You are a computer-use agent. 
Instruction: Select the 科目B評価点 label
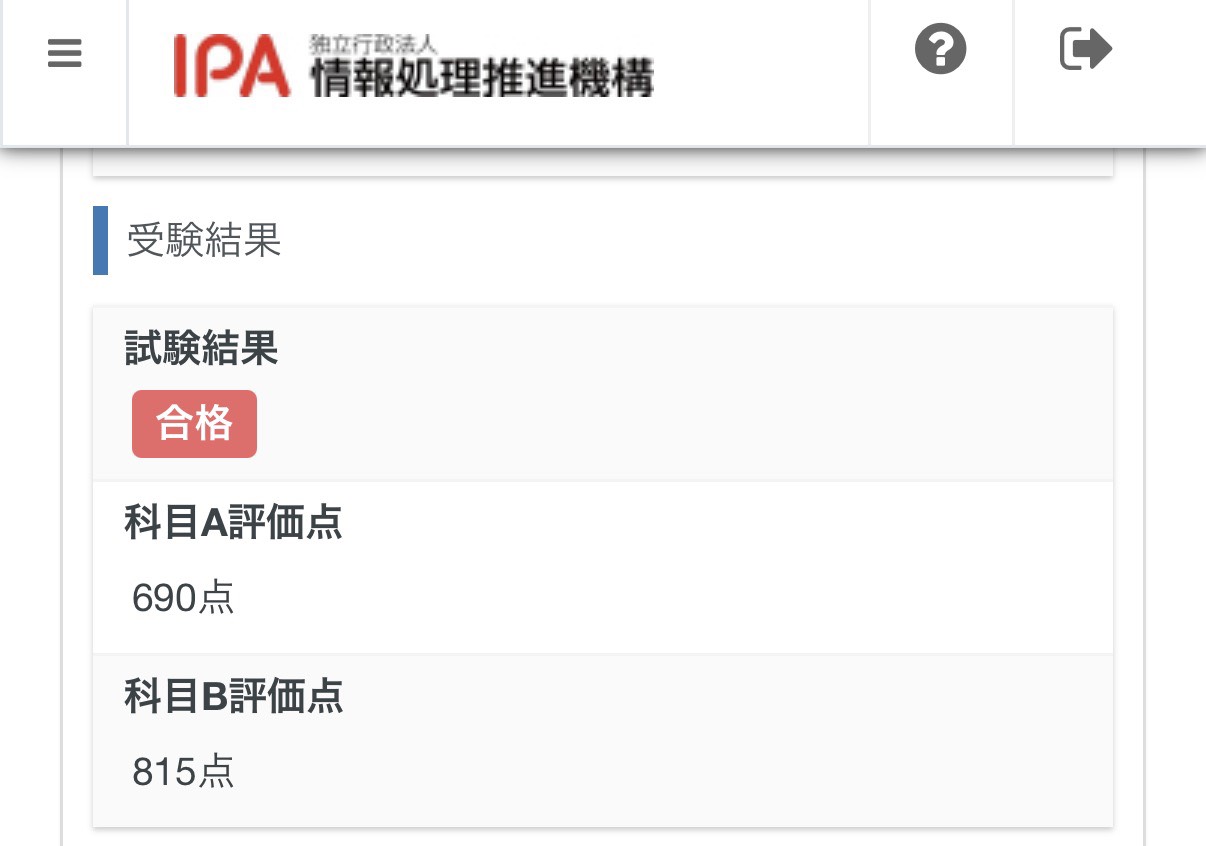coord(234,697)
